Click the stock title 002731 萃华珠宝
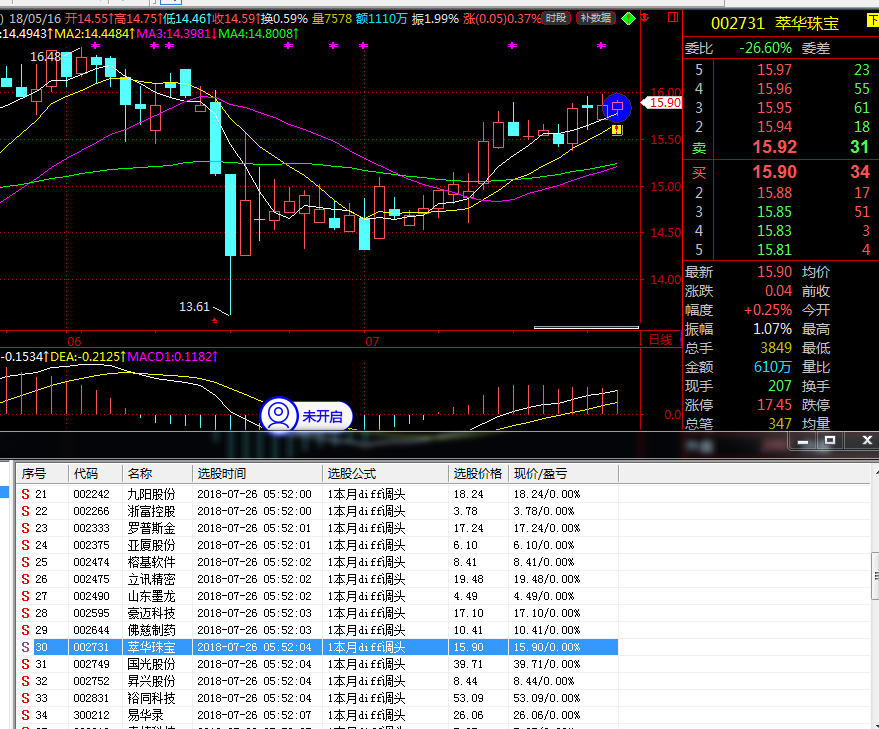The width and height of the screenshot is (879, 729). pyautogui.click(x=775, y=24)
